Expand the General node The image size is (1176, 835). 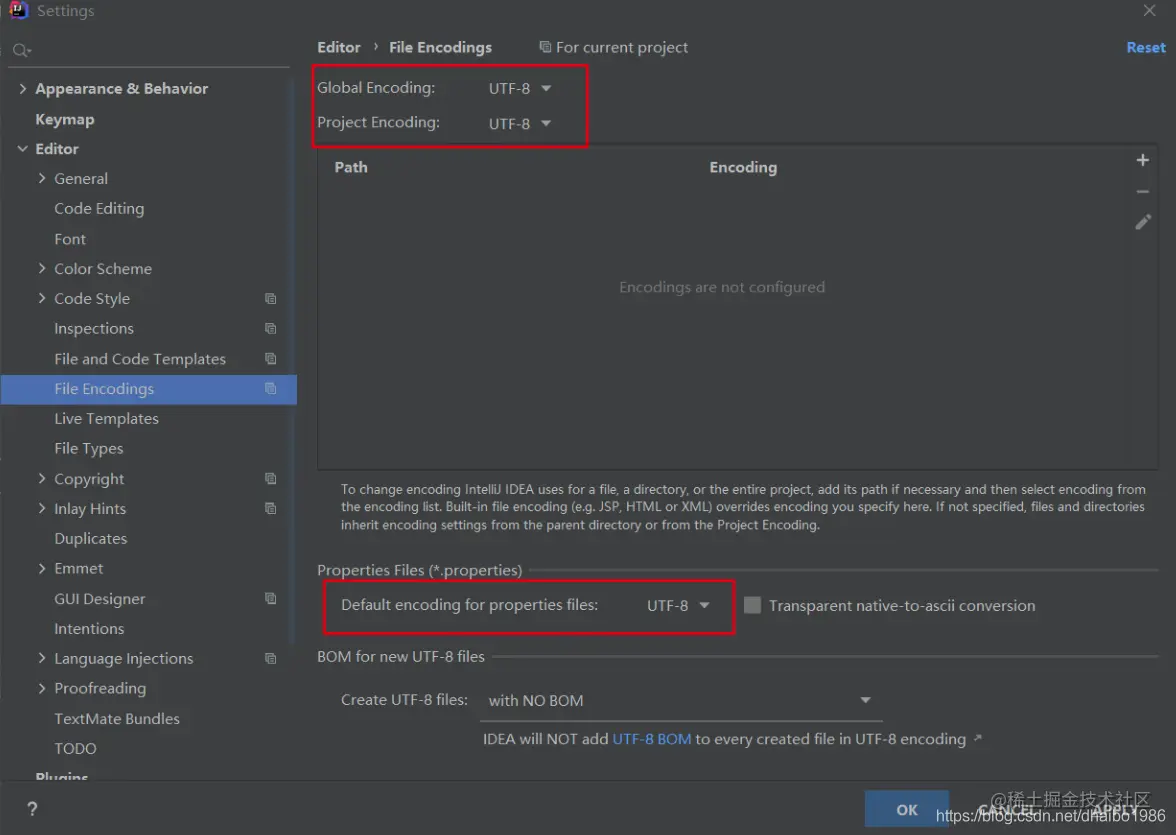(42, 179)
